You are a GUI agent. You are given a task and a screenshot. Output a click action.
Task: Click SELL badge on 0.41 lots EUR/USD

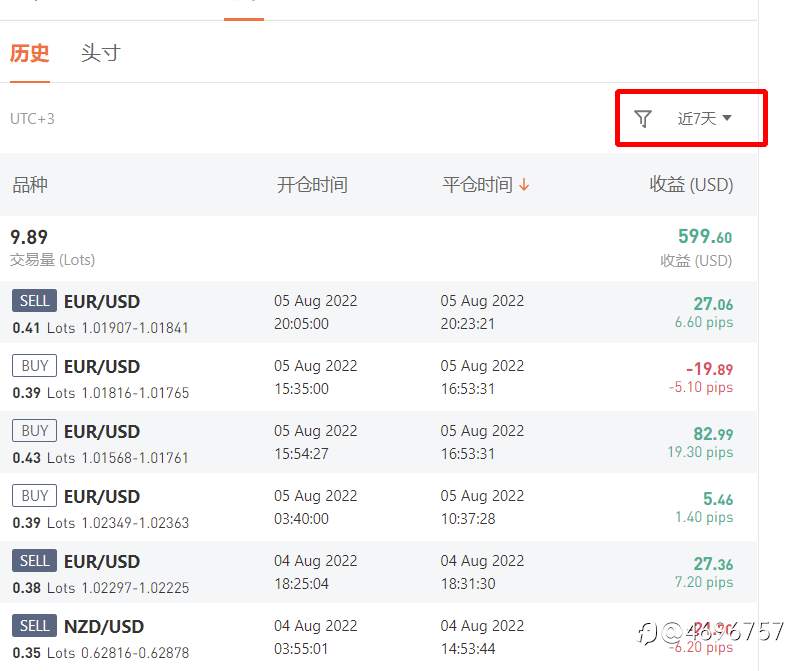[x=34, y=301]
